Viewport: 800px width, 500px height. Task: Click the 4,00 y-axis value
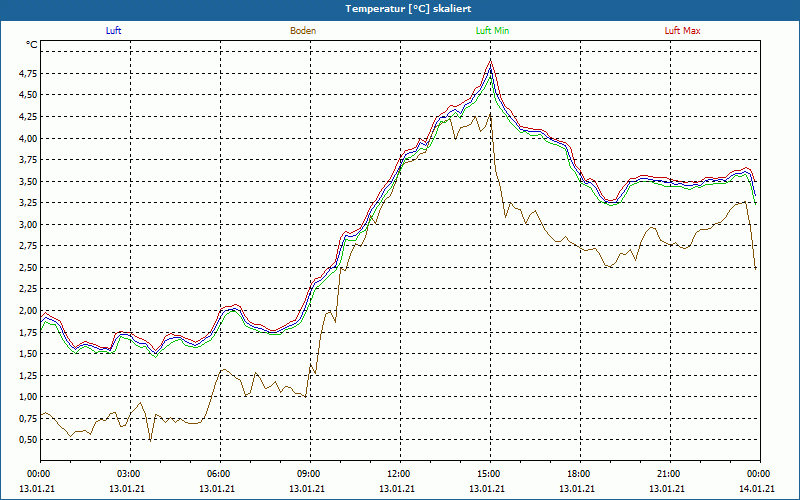[x=28, y=138]
